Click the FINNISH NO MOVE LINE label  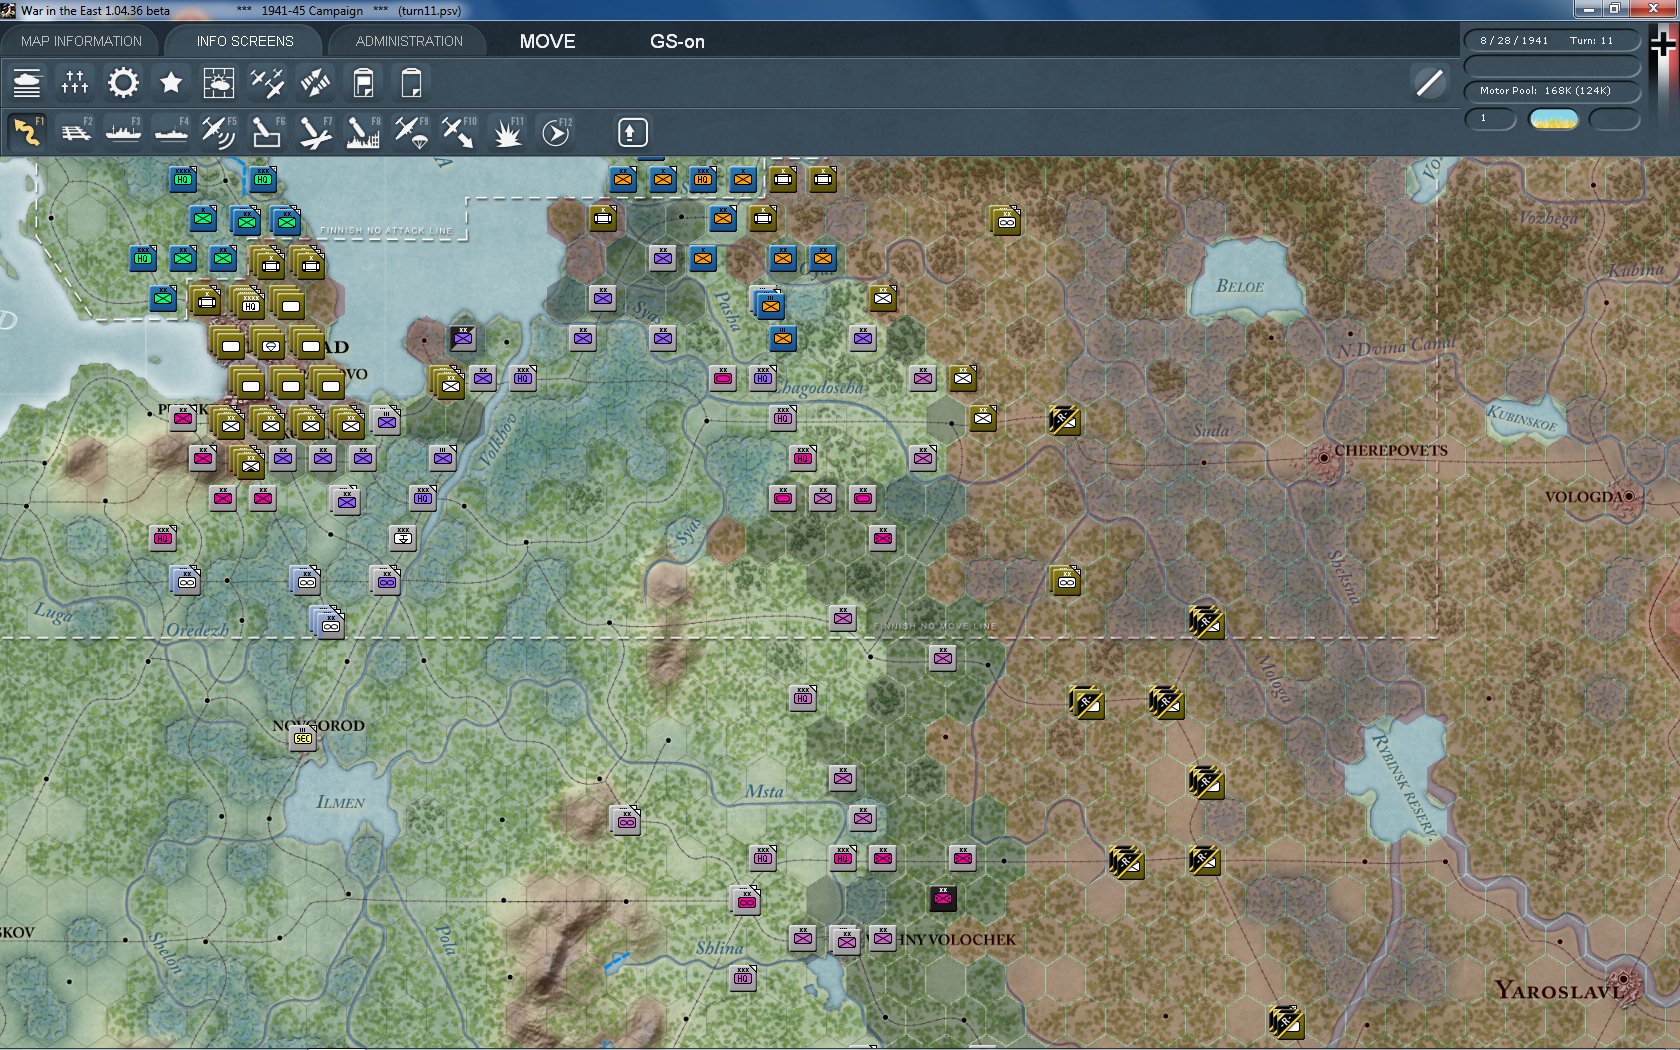[x=935, y=626]
